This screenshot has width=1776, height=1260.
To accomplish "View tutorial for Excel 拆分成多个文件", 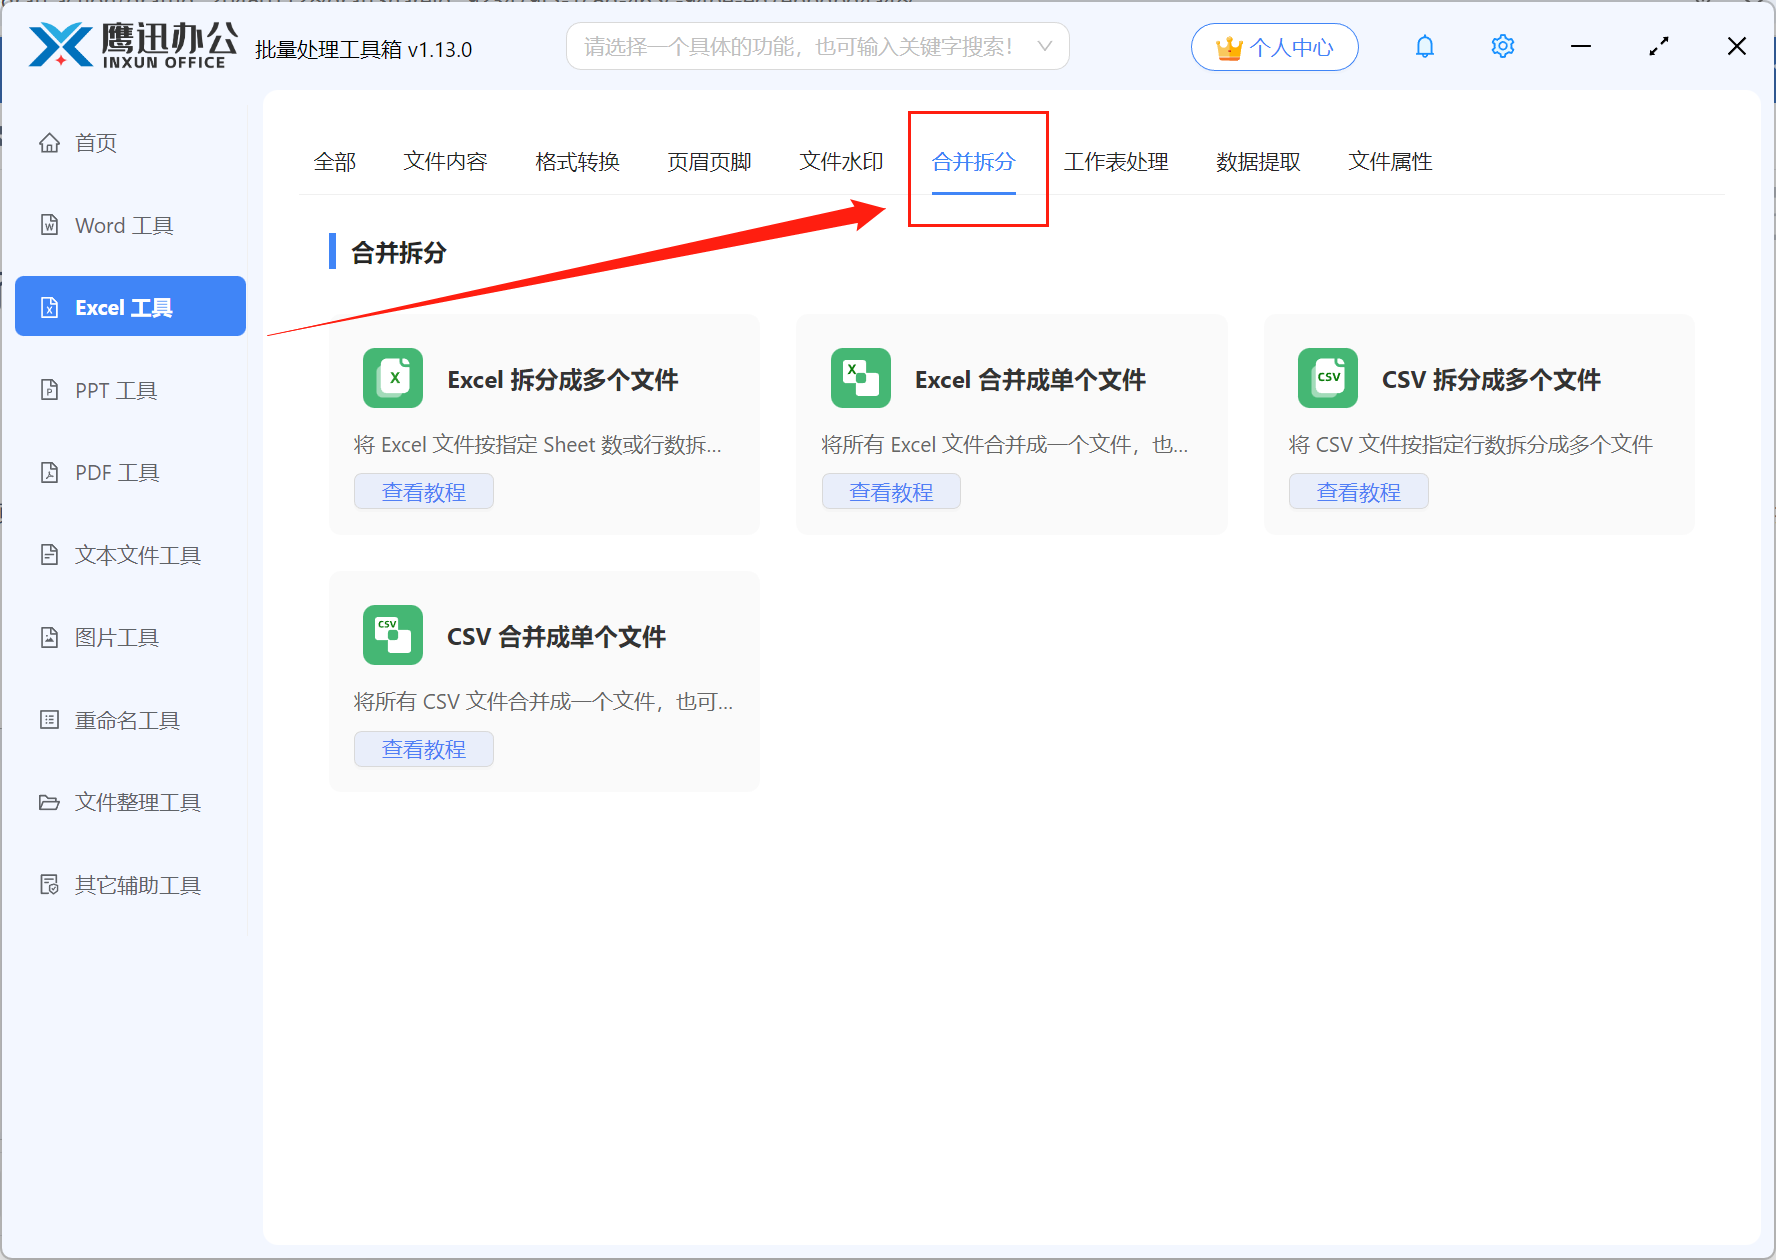I will (x=423, y=492).
